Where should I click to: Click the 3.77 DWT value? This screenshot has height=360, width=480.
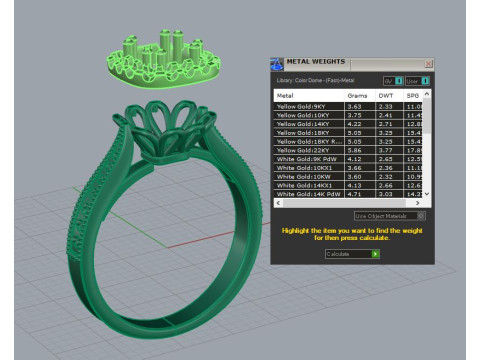click(x=385, y=150)
